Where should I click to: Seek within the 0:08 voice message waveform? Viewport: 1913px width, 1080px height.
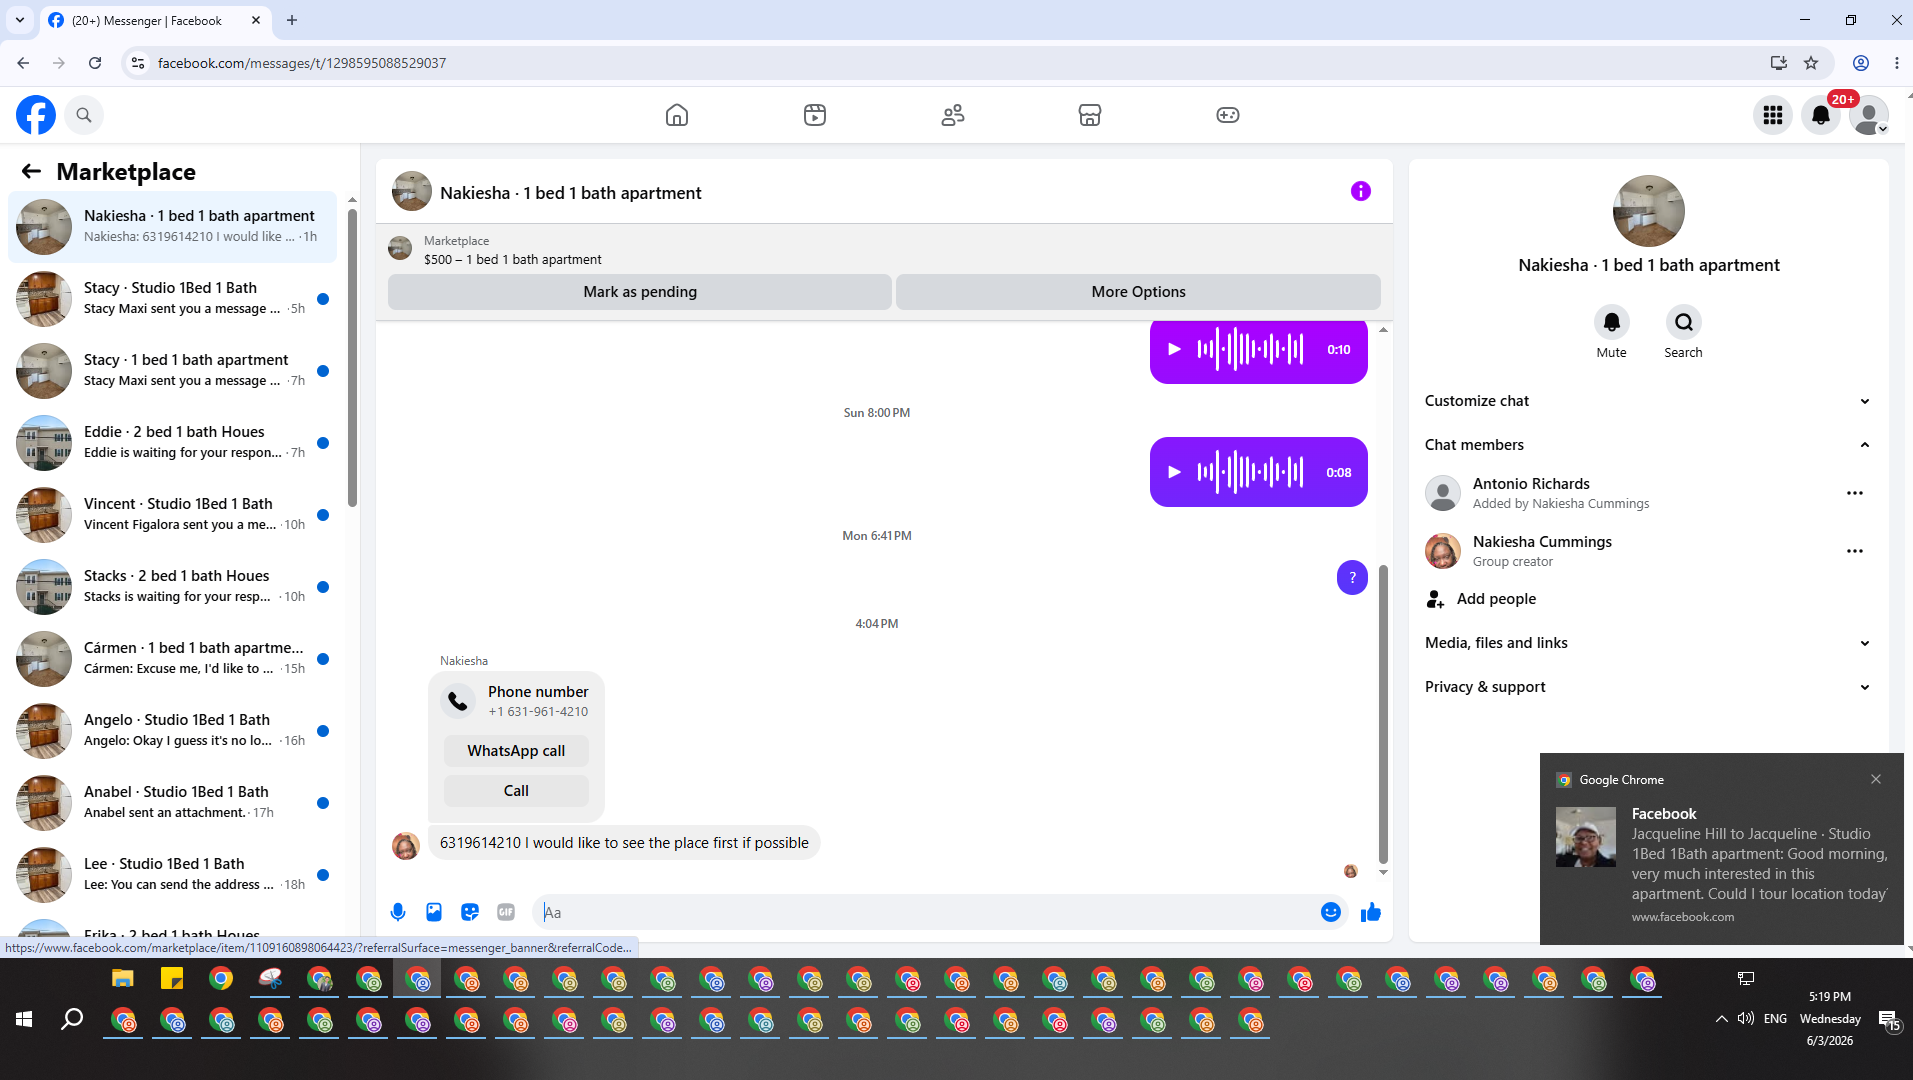(1251, 472)
